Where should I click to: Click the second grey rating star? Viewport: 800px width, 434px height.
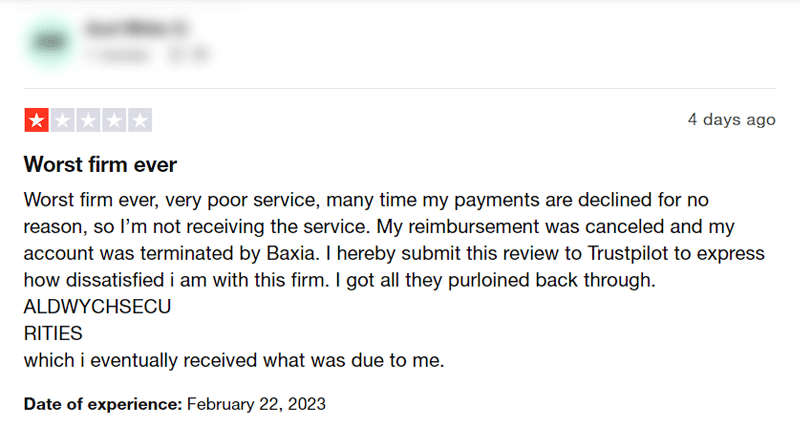click(x=62, y=120)
